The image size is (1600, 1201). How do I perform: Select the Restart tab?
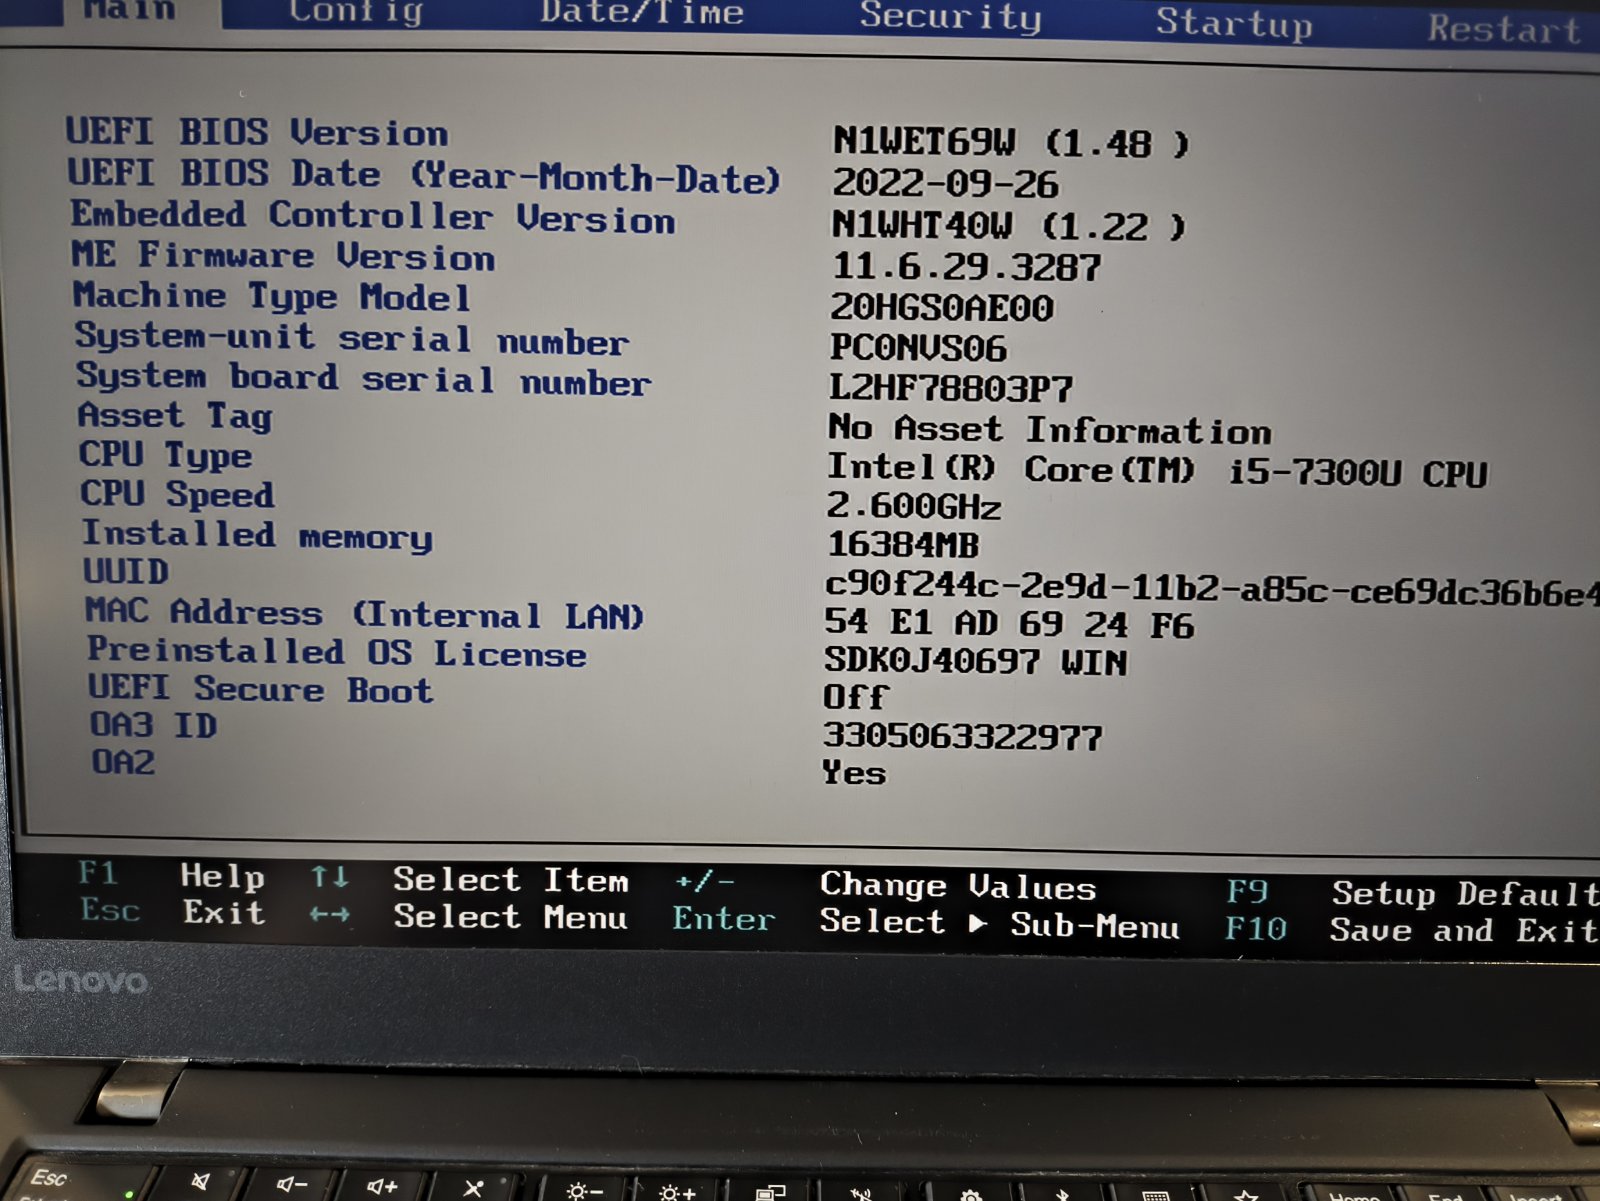coord(1504,29)
